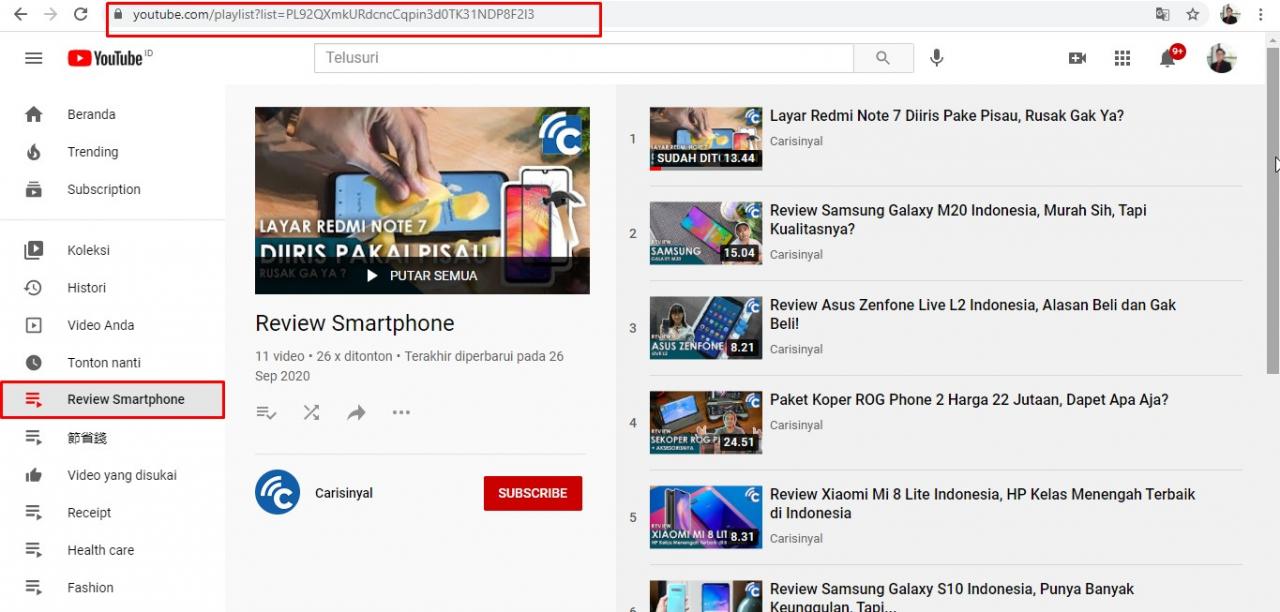This screenshot has width=1280, height=612.
Task: Open the YouTube account avatar menu
Action: coord(1221,58)
